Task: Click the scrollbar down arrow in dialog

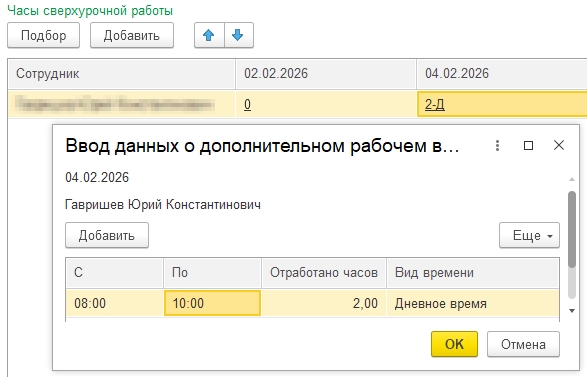Action: point(572,310)
